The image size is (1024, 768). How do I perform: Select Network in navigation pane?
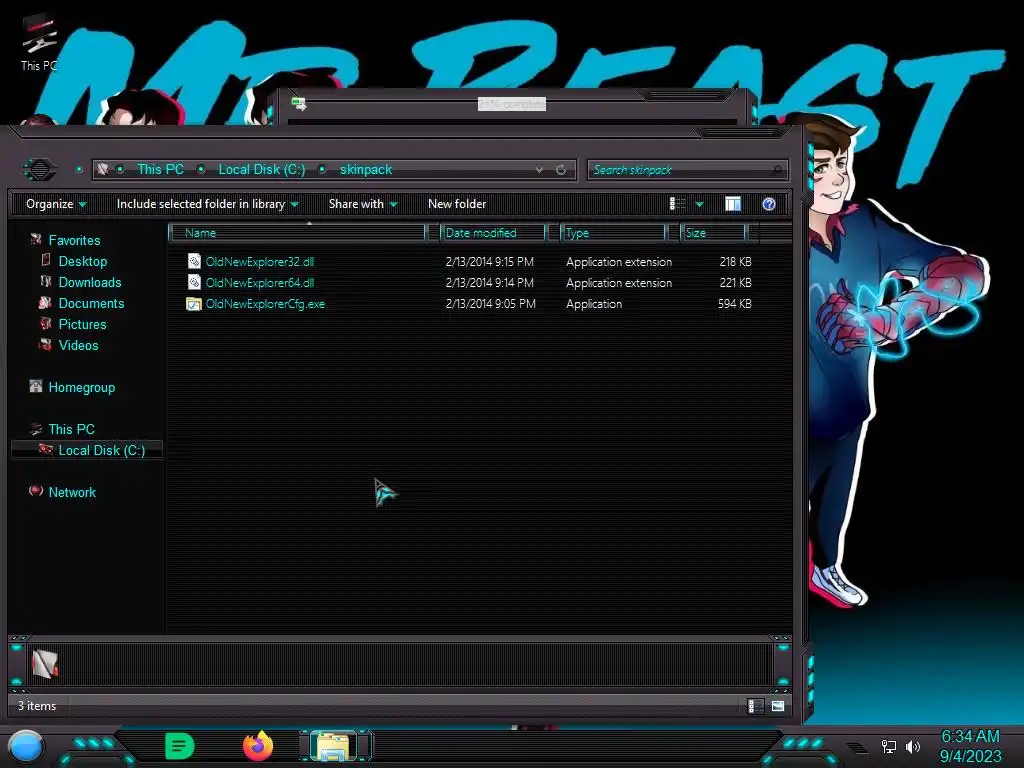click(72, 492)
